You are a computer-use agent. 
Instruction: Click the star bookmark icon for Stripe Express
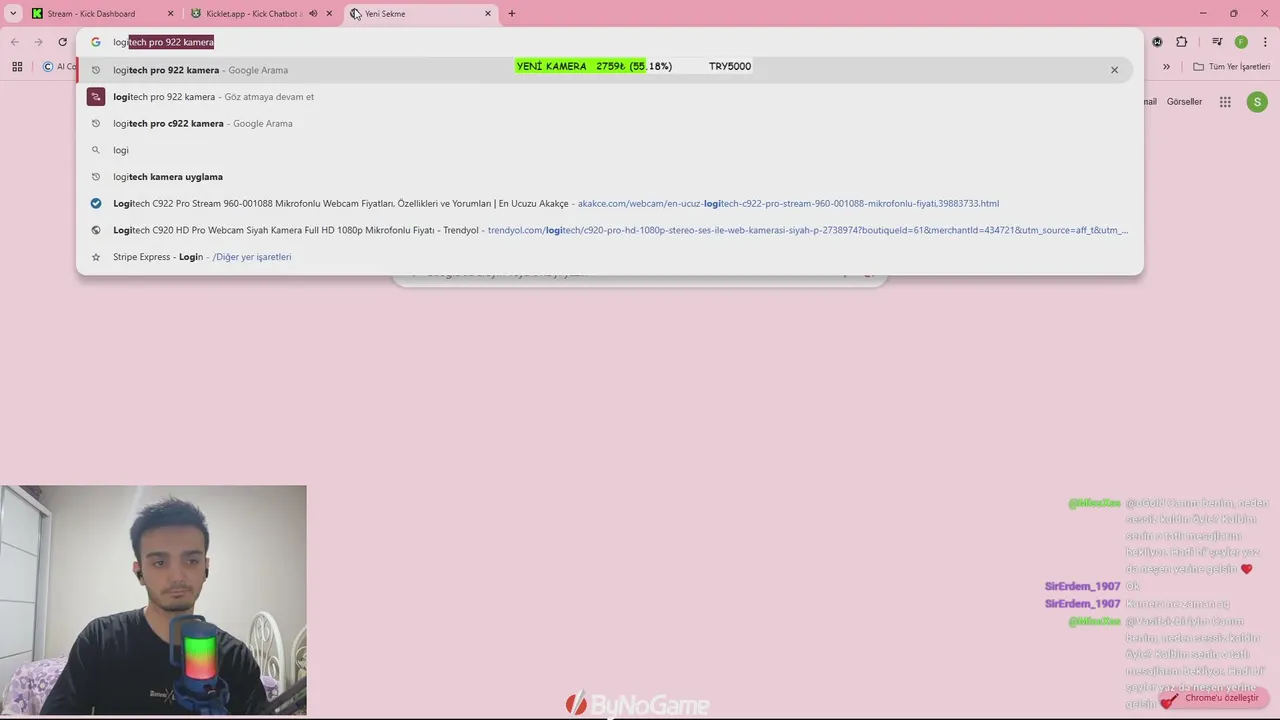tap(96, 257)
